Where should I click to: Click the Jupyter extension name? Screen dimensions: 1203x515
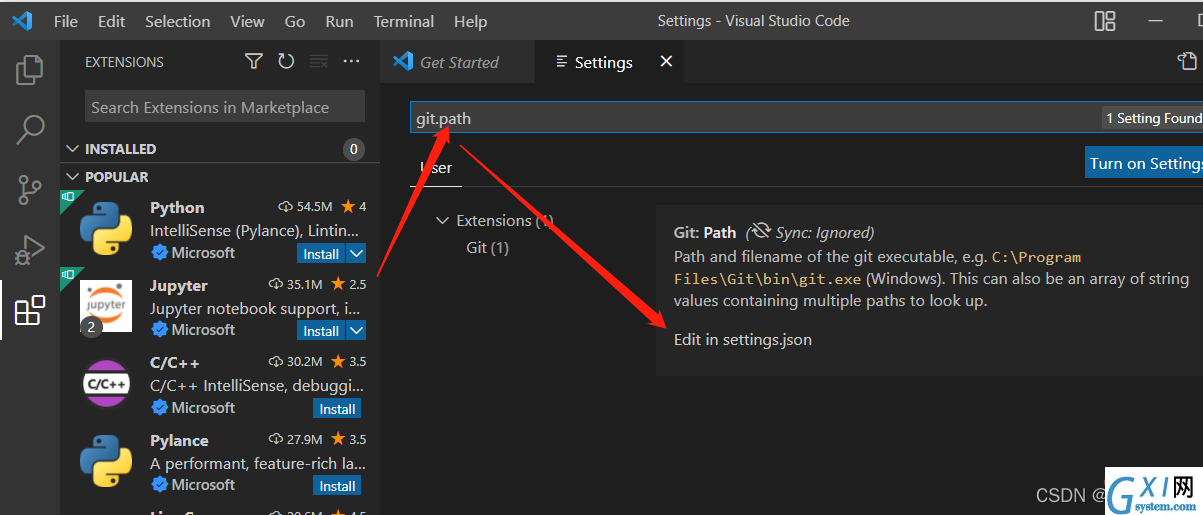point(179,285)
